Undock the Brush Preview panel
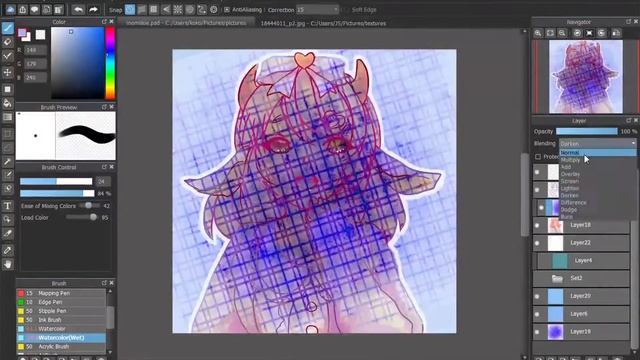 [x=104, y=107]
